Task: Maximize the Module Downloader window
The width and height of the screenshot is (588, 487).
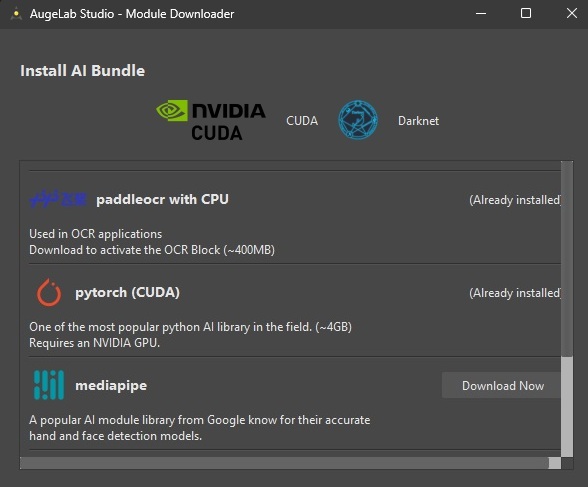Action: [x=526, y=13]
